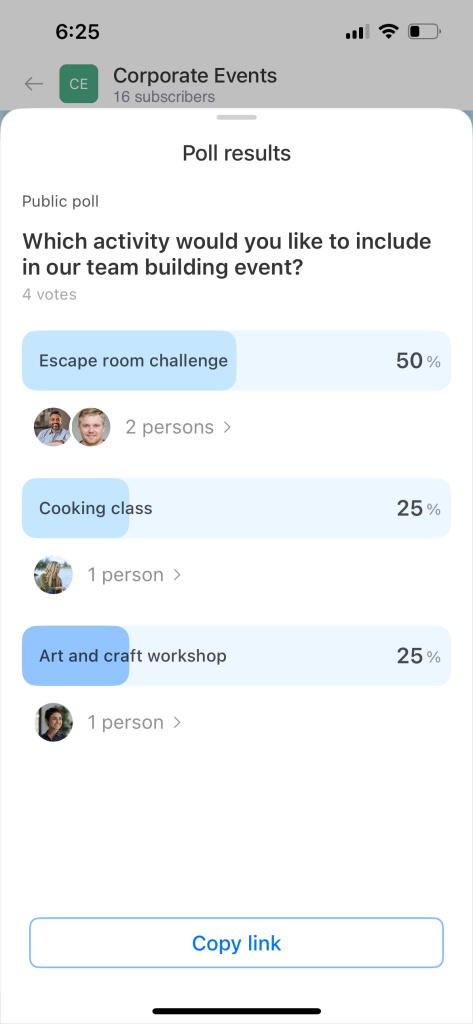Select the Escape room challenge option bar
The image size is (473, 1024).
[x=236, y=360]
